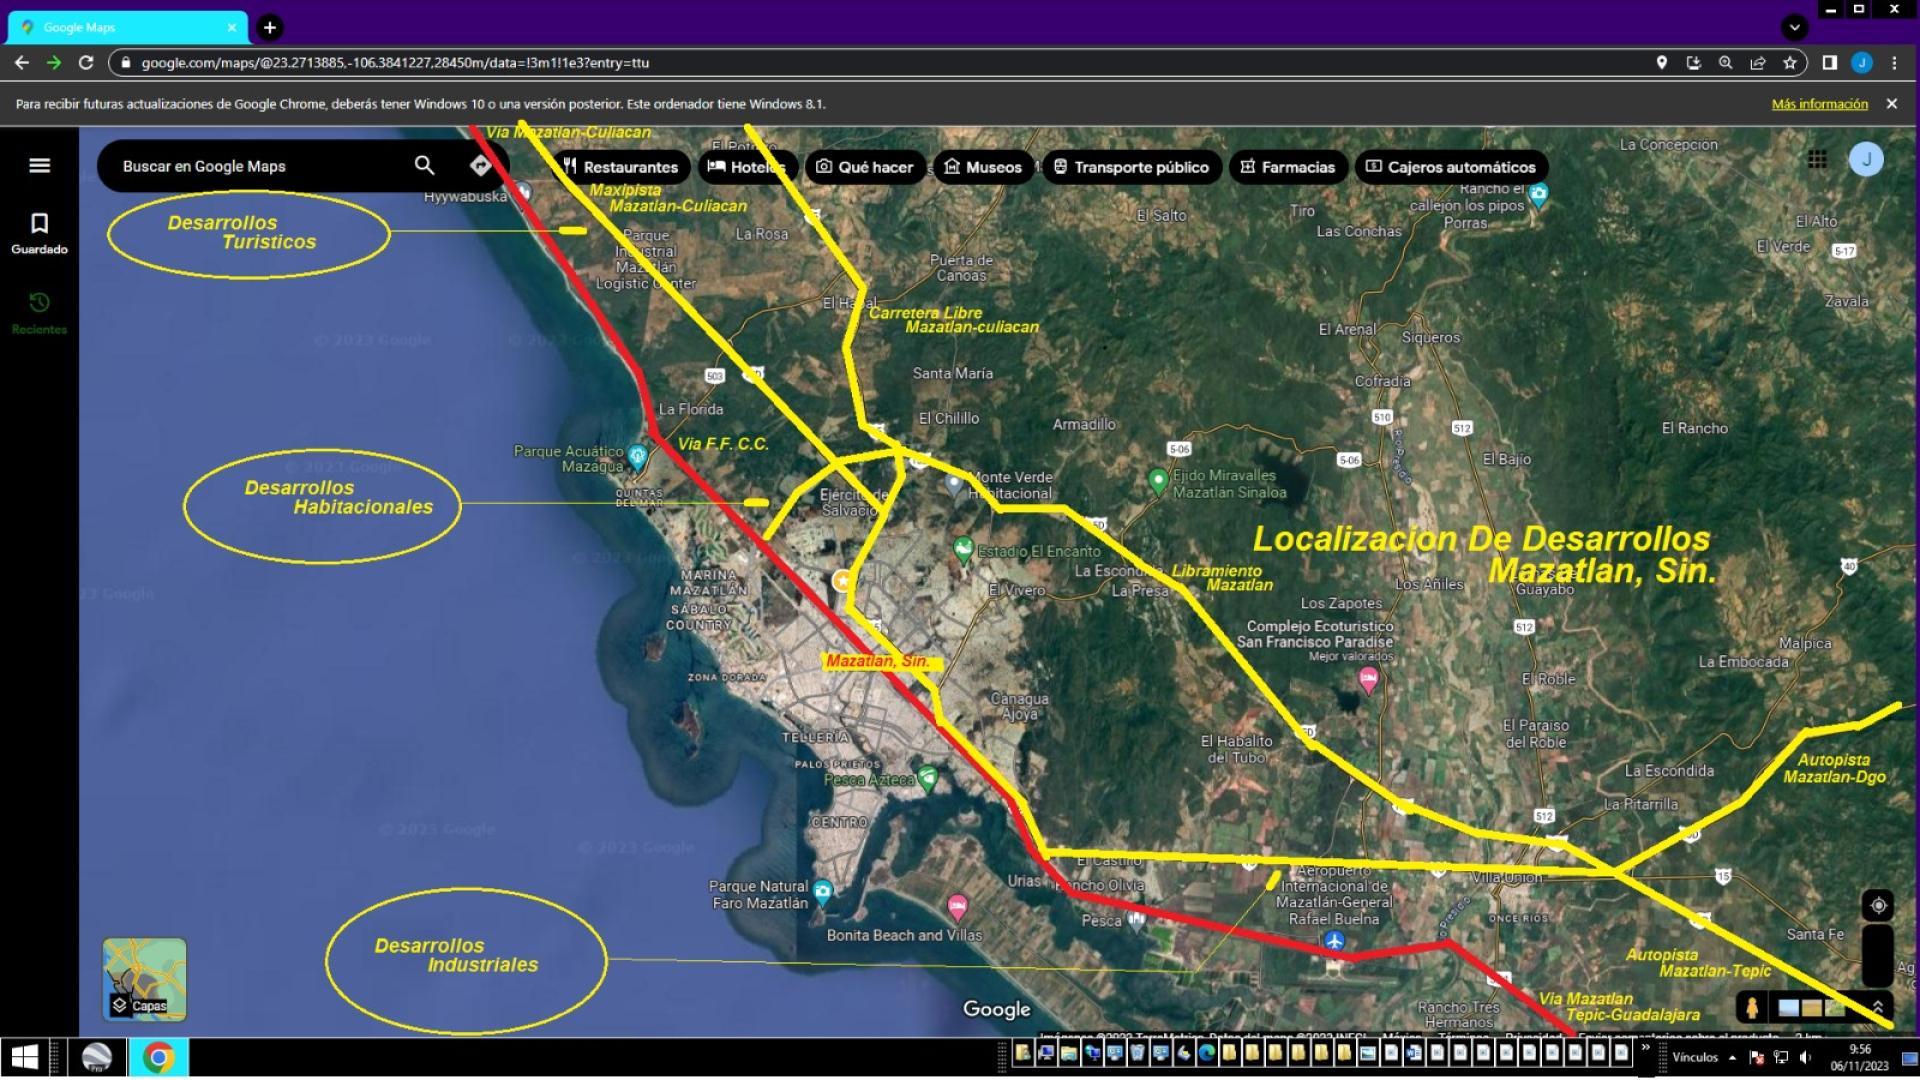Image resolution: width=1920 pixels, height=1080 pixels.
Task: Select the Transporte público chip
Action: coord(1131,167)
